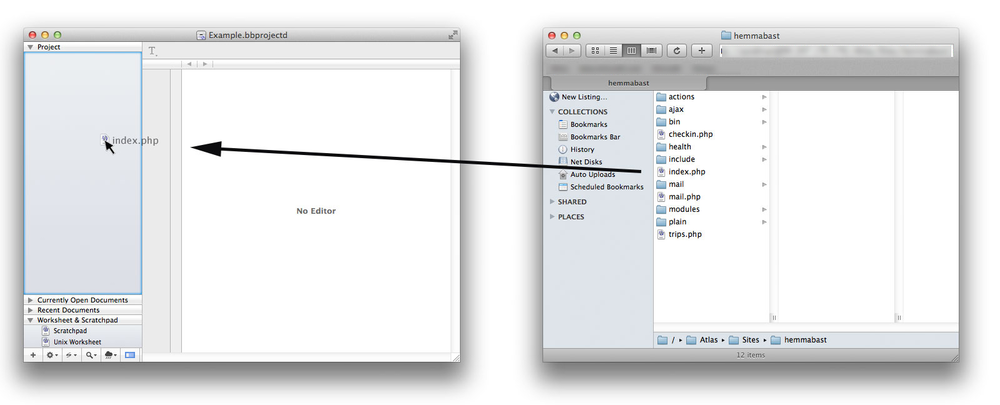The height and width of the screenshot is (405, 1000).
Task: Click the COLLECTIONS group header
Action: tap(582, 112)
